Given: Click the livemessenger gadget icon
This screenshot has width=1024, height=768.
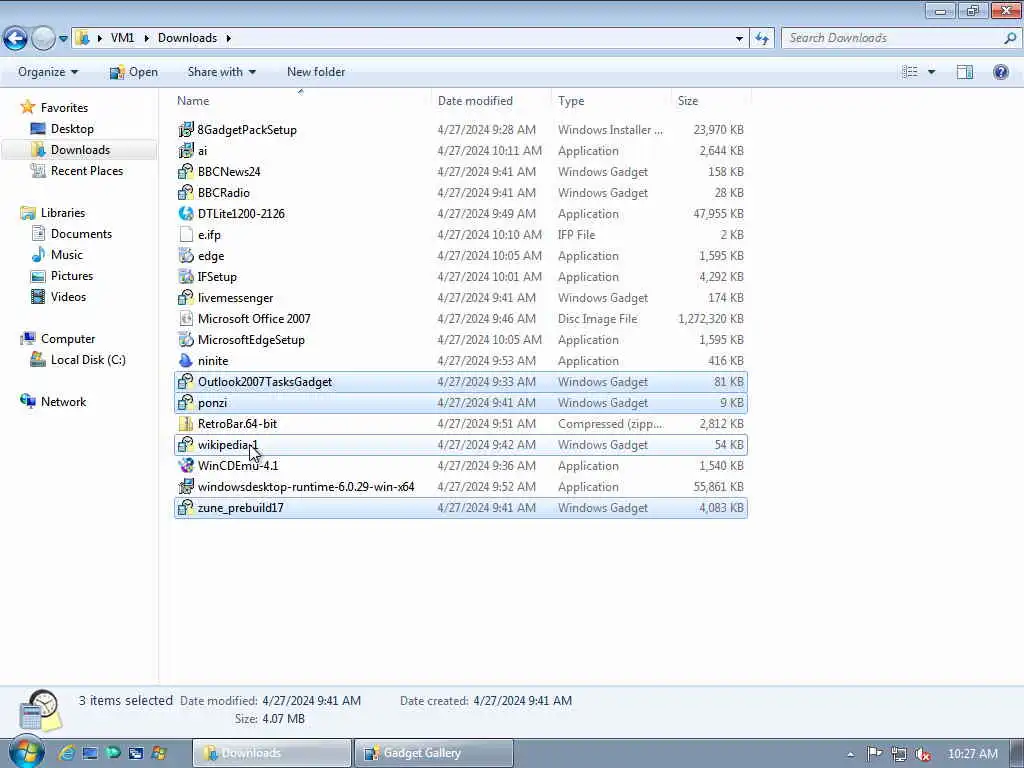Looking at the screenshot, I should click(186, 297).
